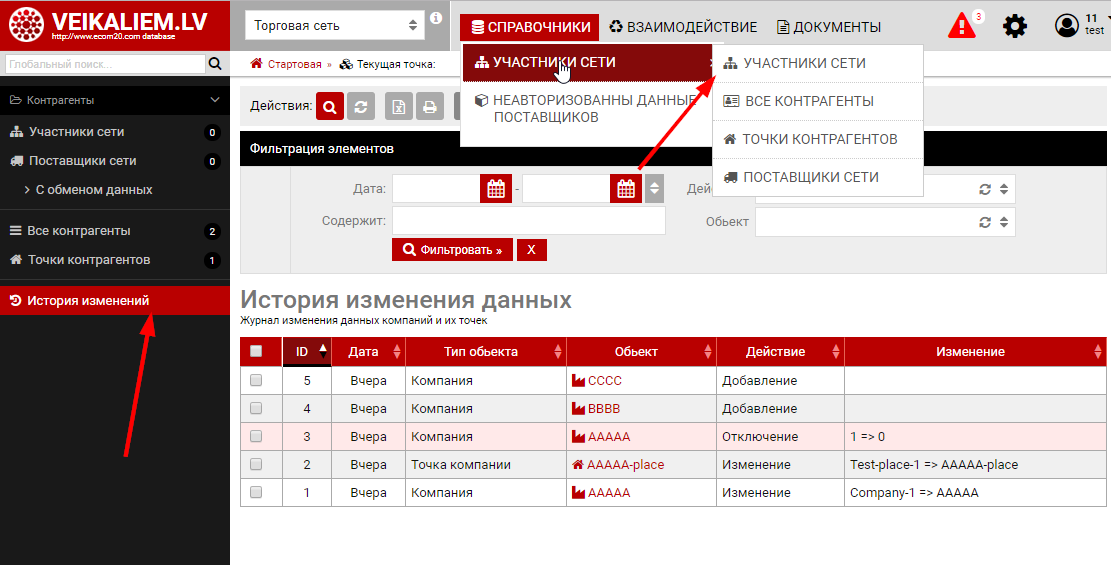
Task: Open the AAAAA-place object link
Action: tap(625, 465)
